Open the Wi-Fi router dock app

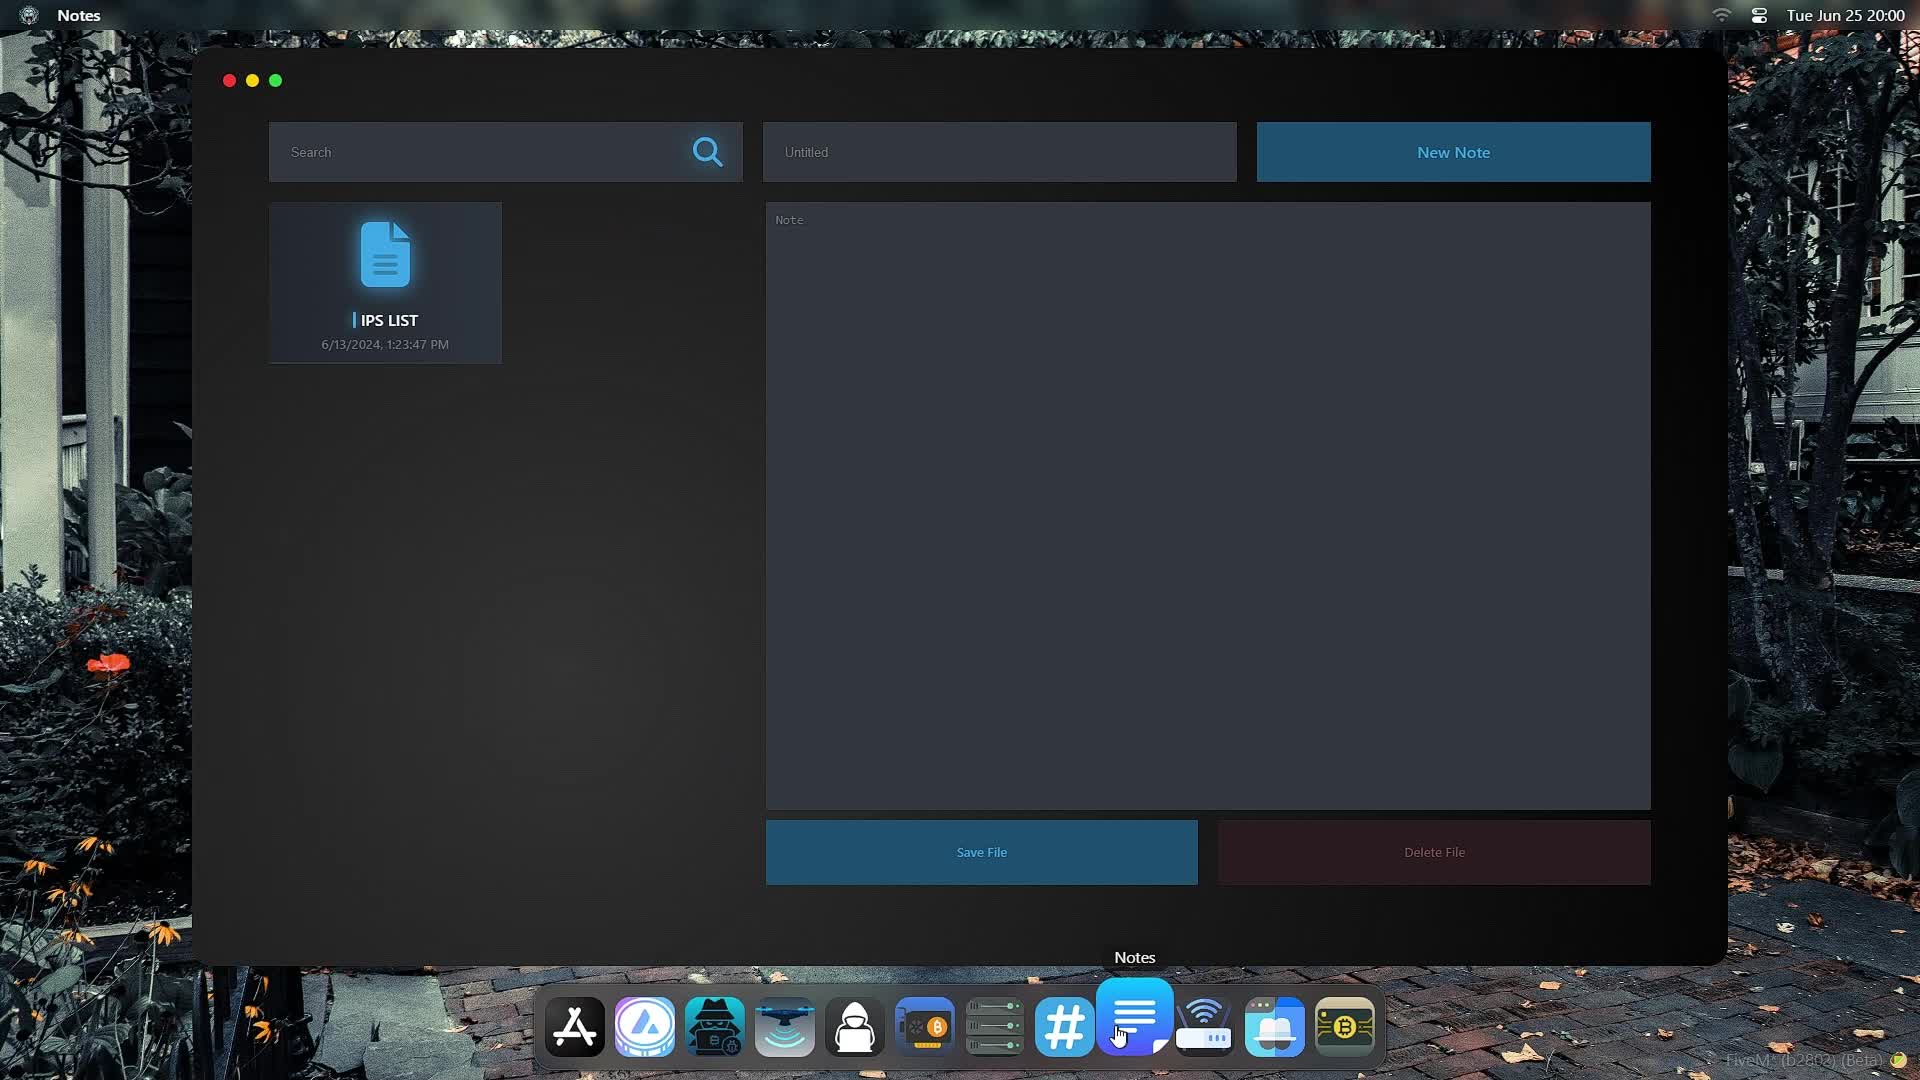point(1204,1027)
